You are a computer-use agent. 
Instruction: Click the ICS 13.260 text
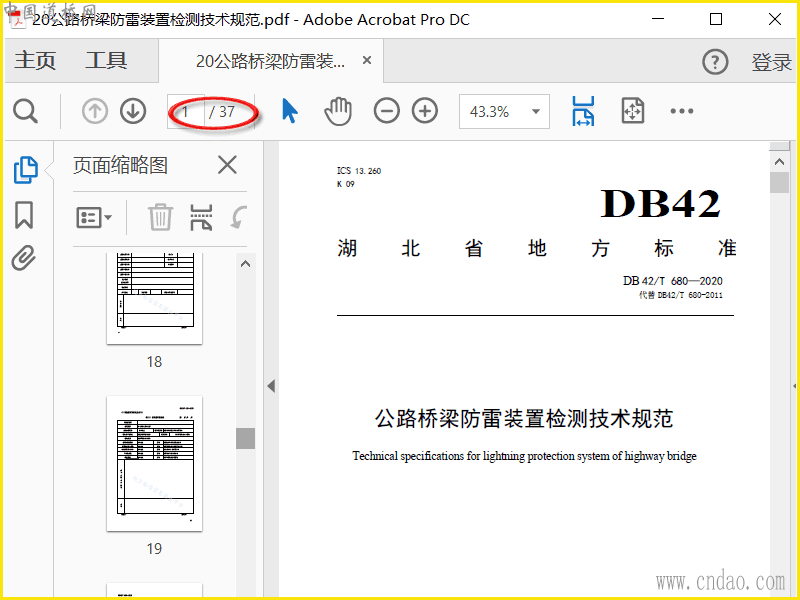pos(359,171)
